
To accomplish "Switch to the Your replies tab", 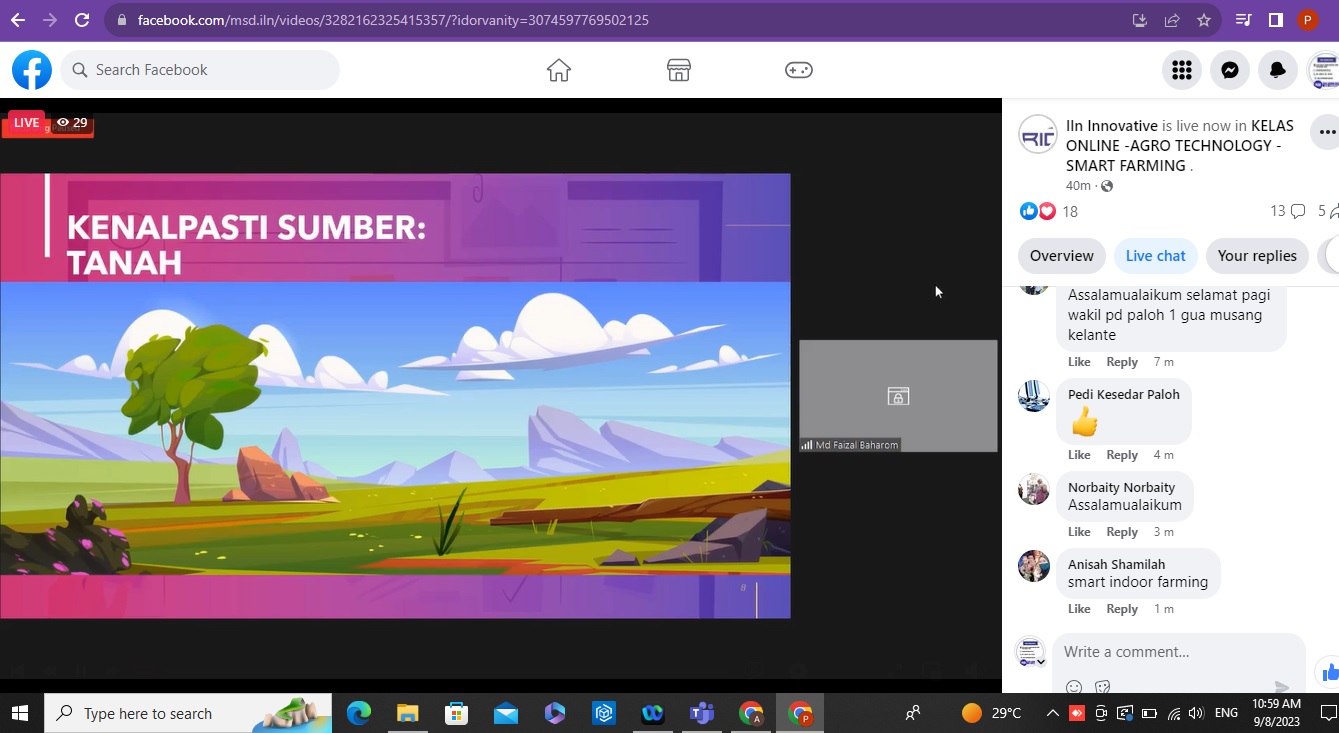I will (x=1256, y=256).
